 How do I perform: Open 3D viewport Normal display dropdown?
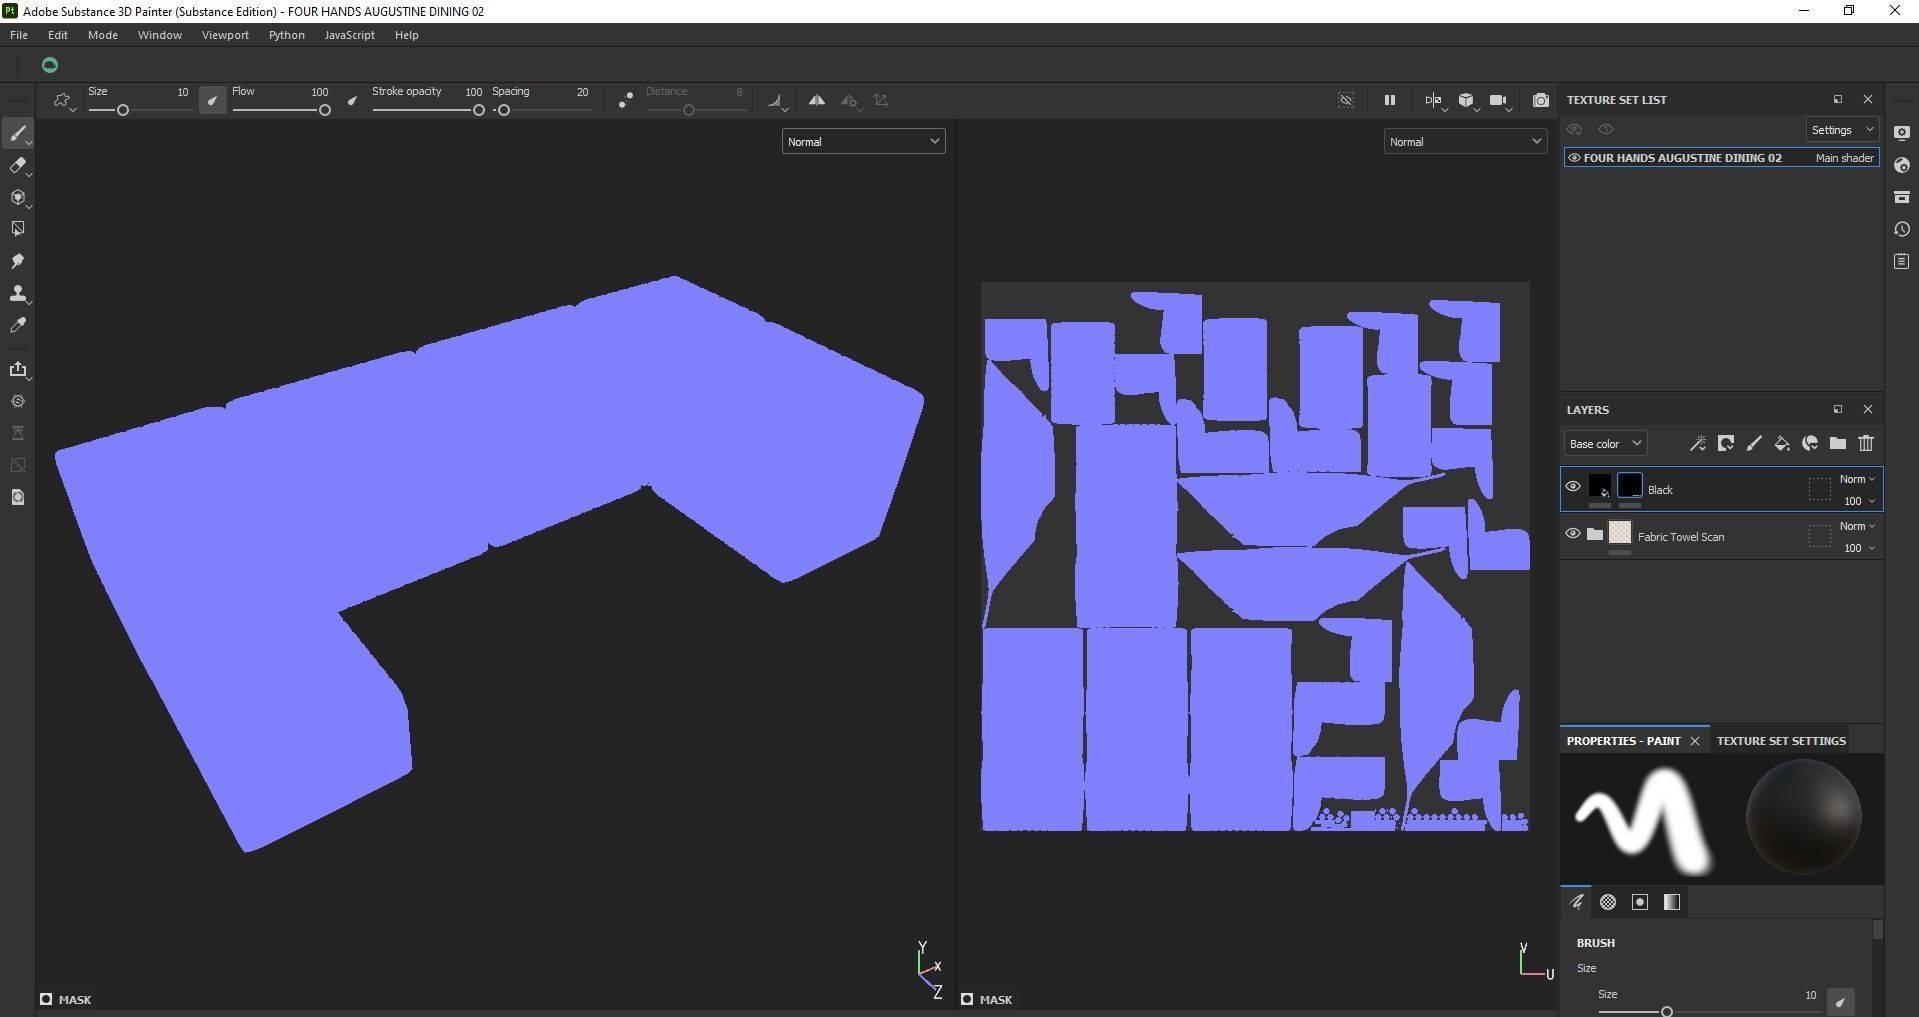point(863,142)
